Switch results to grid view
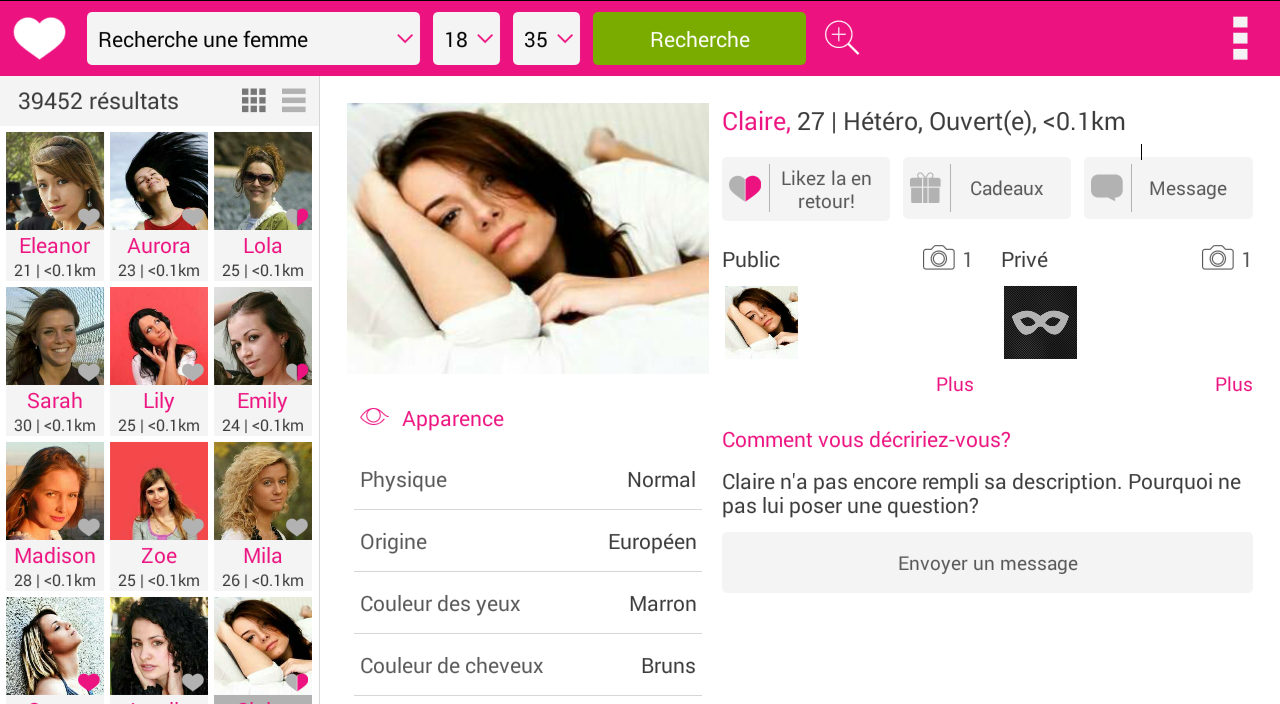 (x=254, y=100)
